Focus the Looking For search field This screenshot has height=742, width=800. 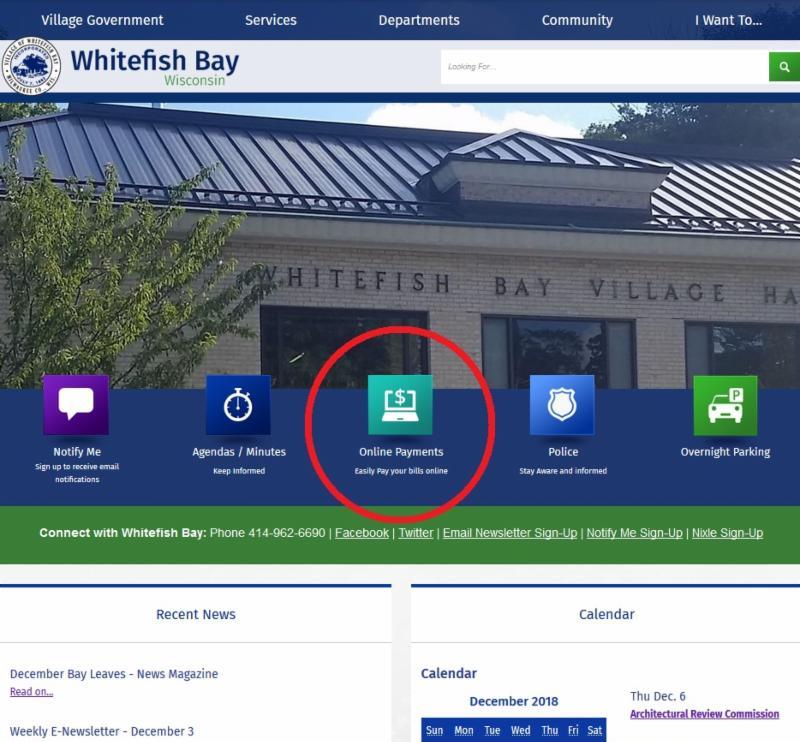pyautogui.click(x=605, y=66)
